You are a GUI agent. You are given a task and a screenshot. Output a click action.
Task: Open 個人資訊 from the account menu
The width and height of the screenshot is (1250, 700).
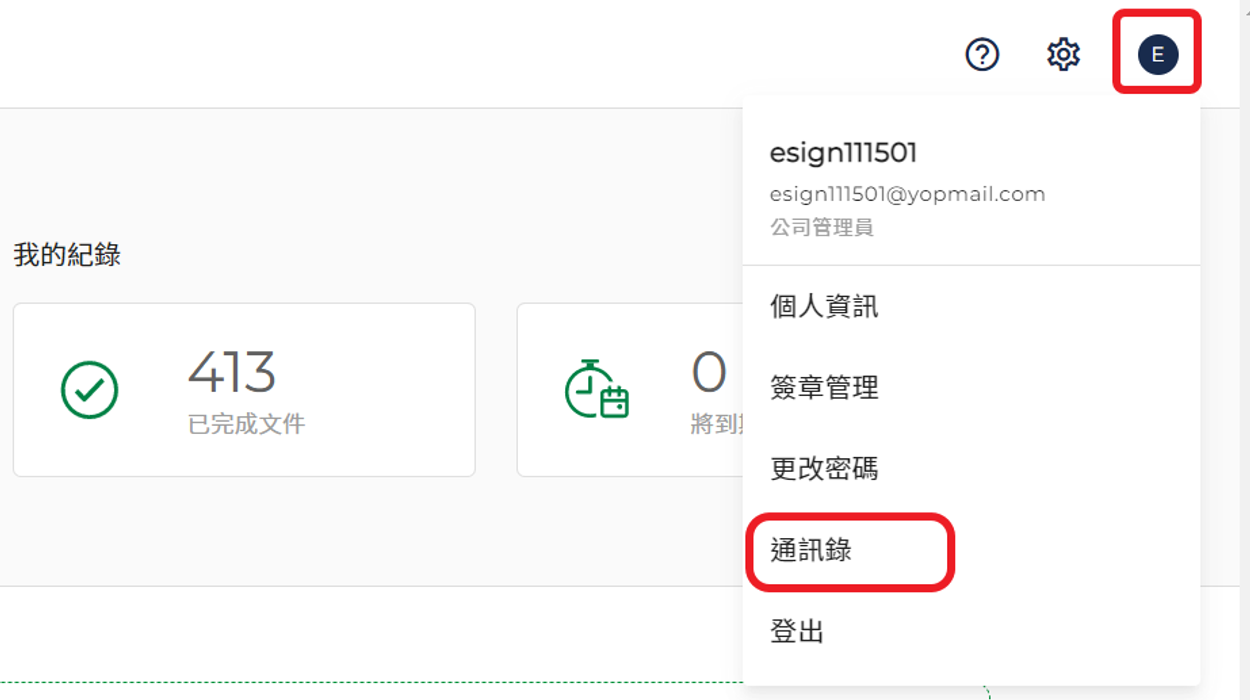point(824,306)
